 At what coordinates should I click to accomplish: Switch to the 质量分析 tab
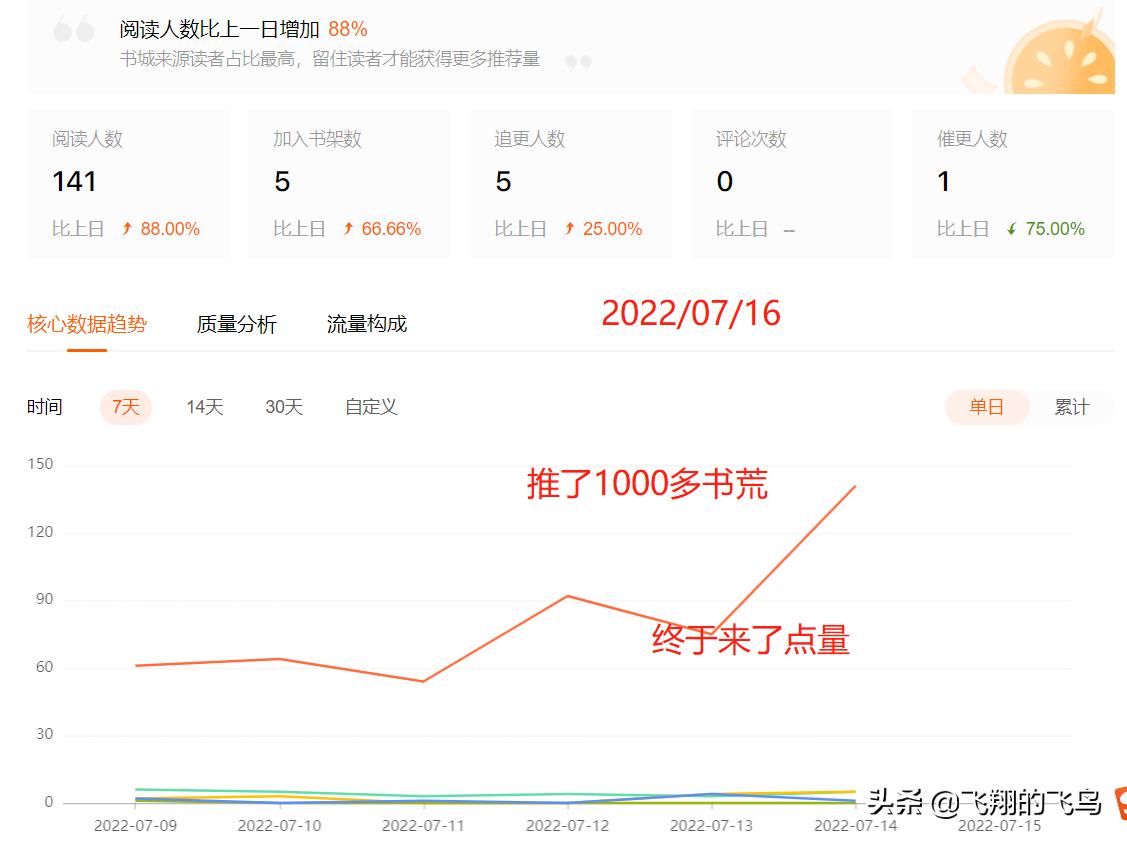click(237, 323)
